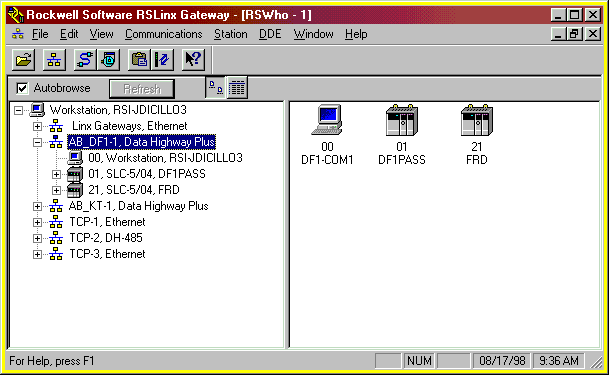This screenshot has height=377, width=612.
Task: Select 21, SLC-5/04, FRD row
Action: coord(133,190)
